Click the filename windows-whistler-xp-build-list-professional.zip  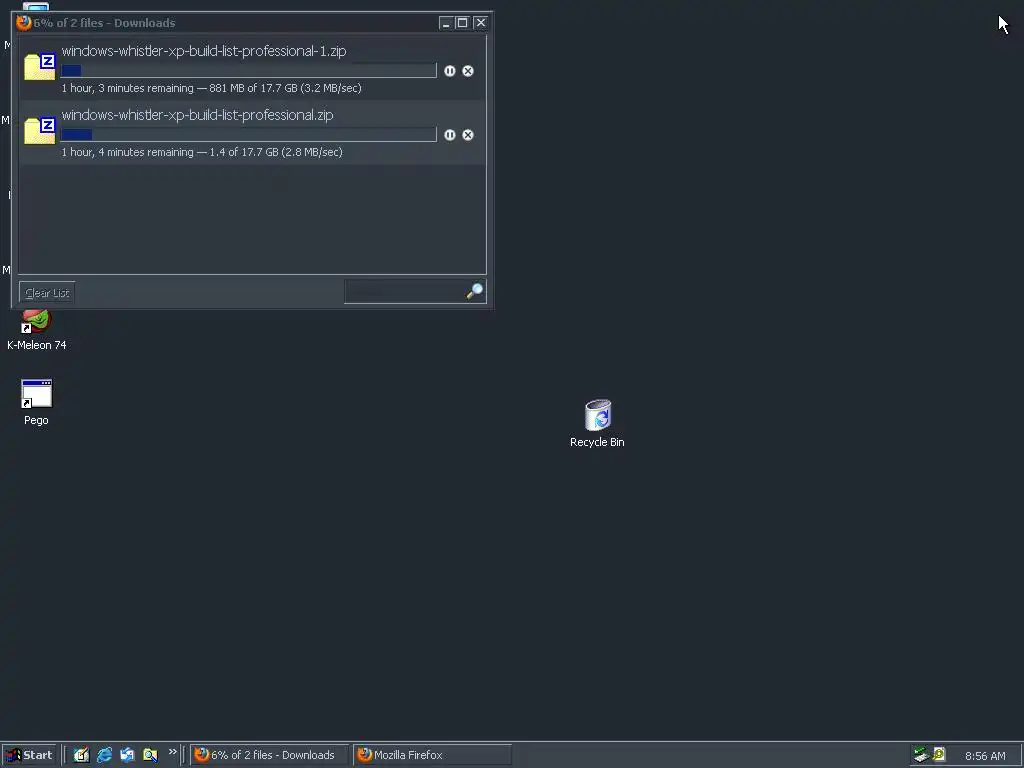tap(197, 115)
